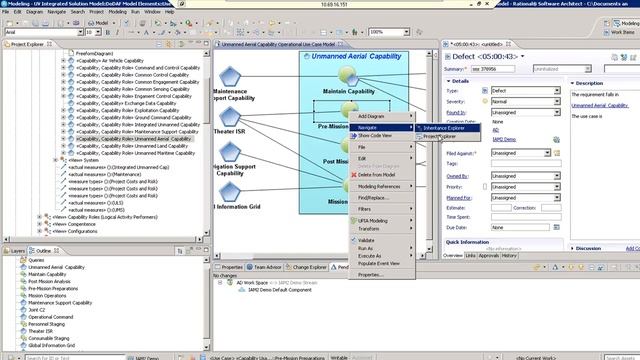Open the Modeling menu in menu bar

[x=117, y=12]
